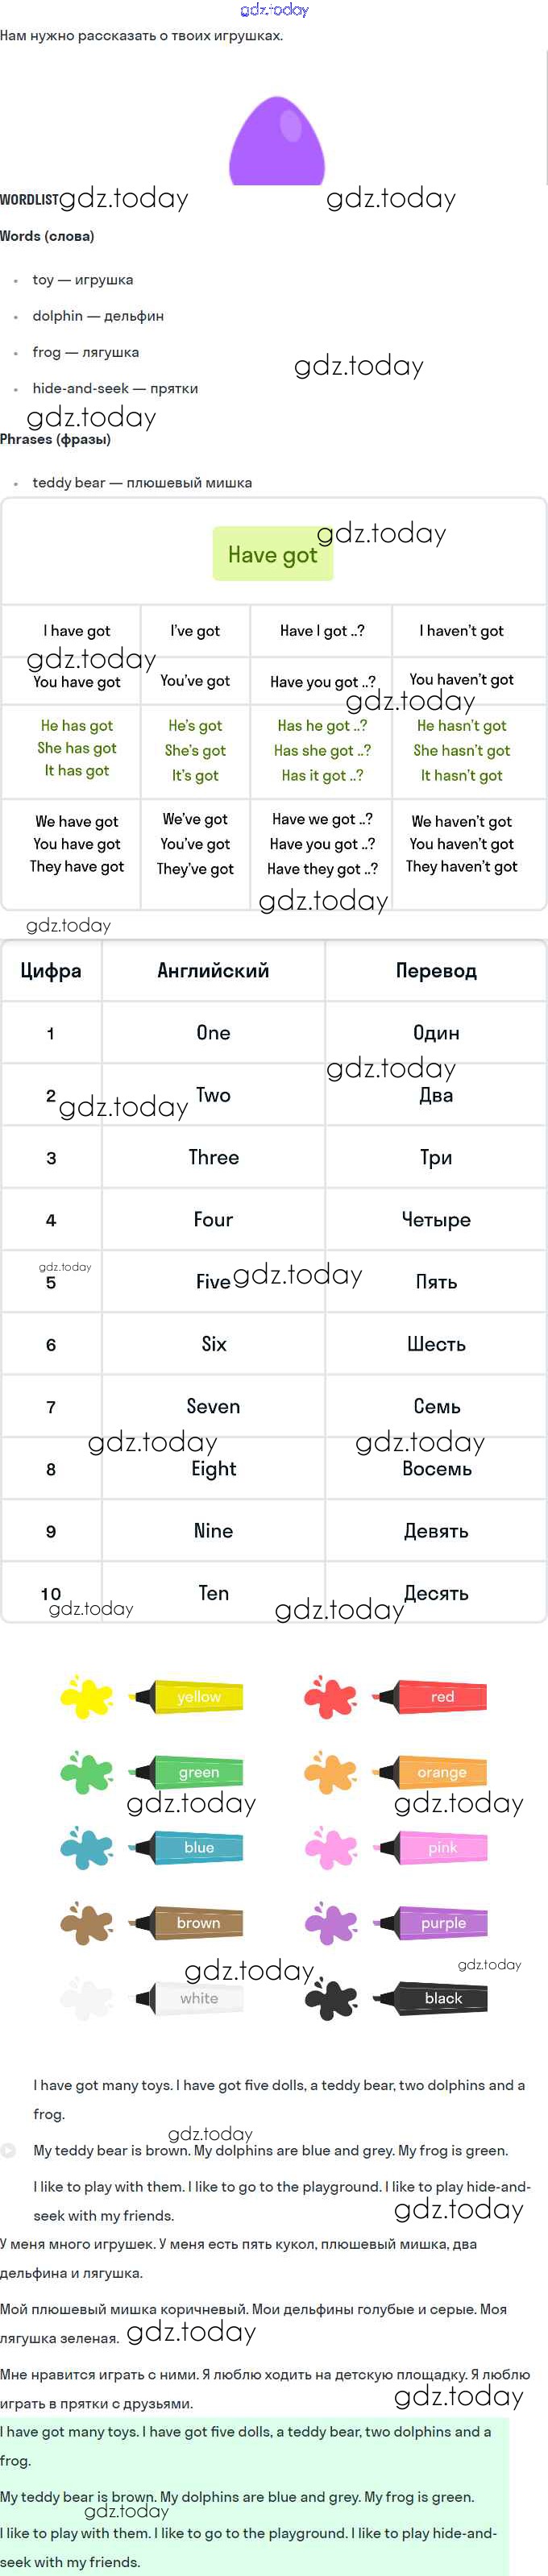Image resolution: width=548 pixels, height=2576 pixels.
Task: Click the green 'Have got' heading label
Action: [272, 555]
